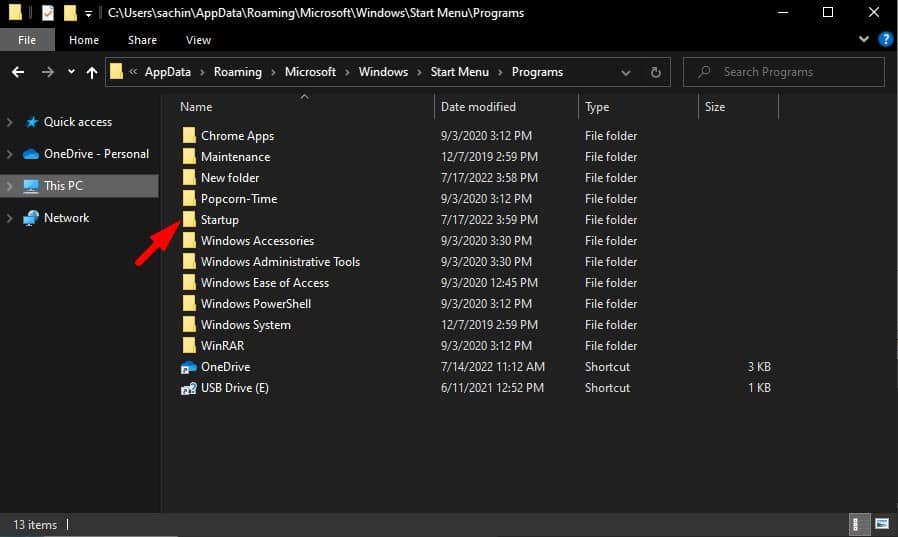Expand the ribbon with the chevron
Screen dimensions: 898x537
[864, 39]
